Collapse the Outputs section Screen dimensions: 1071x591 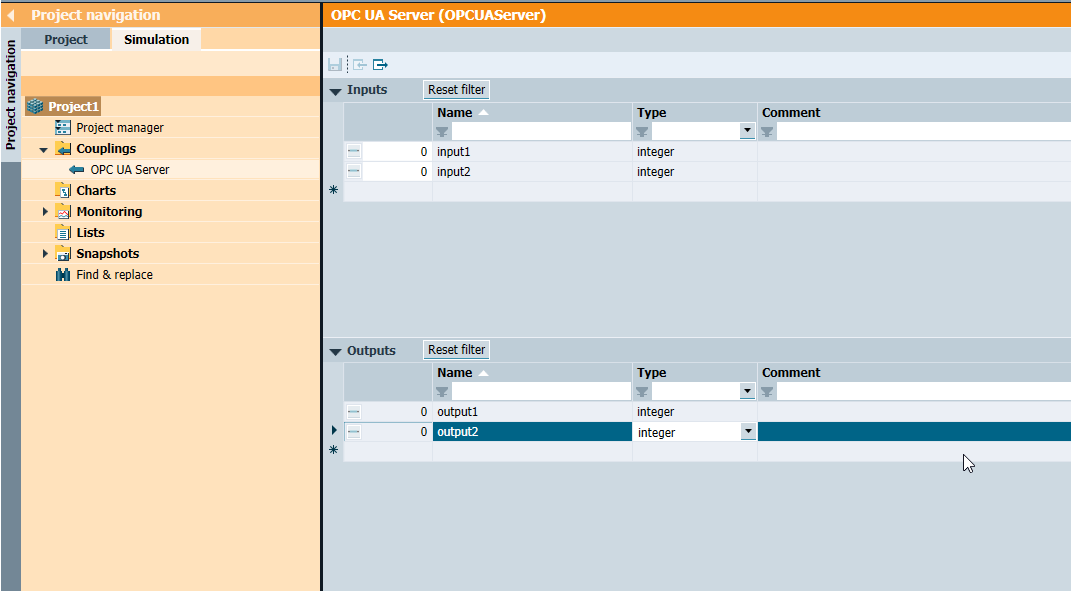pyautogui.click(x=335, y=351)
